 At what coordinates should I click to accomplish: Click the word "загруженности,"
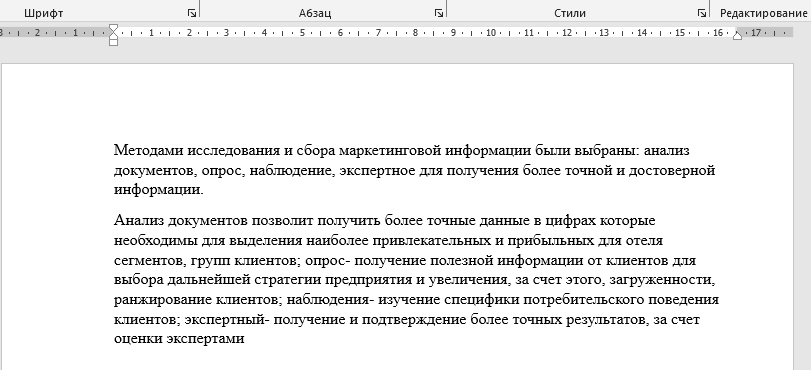point(662,280)
